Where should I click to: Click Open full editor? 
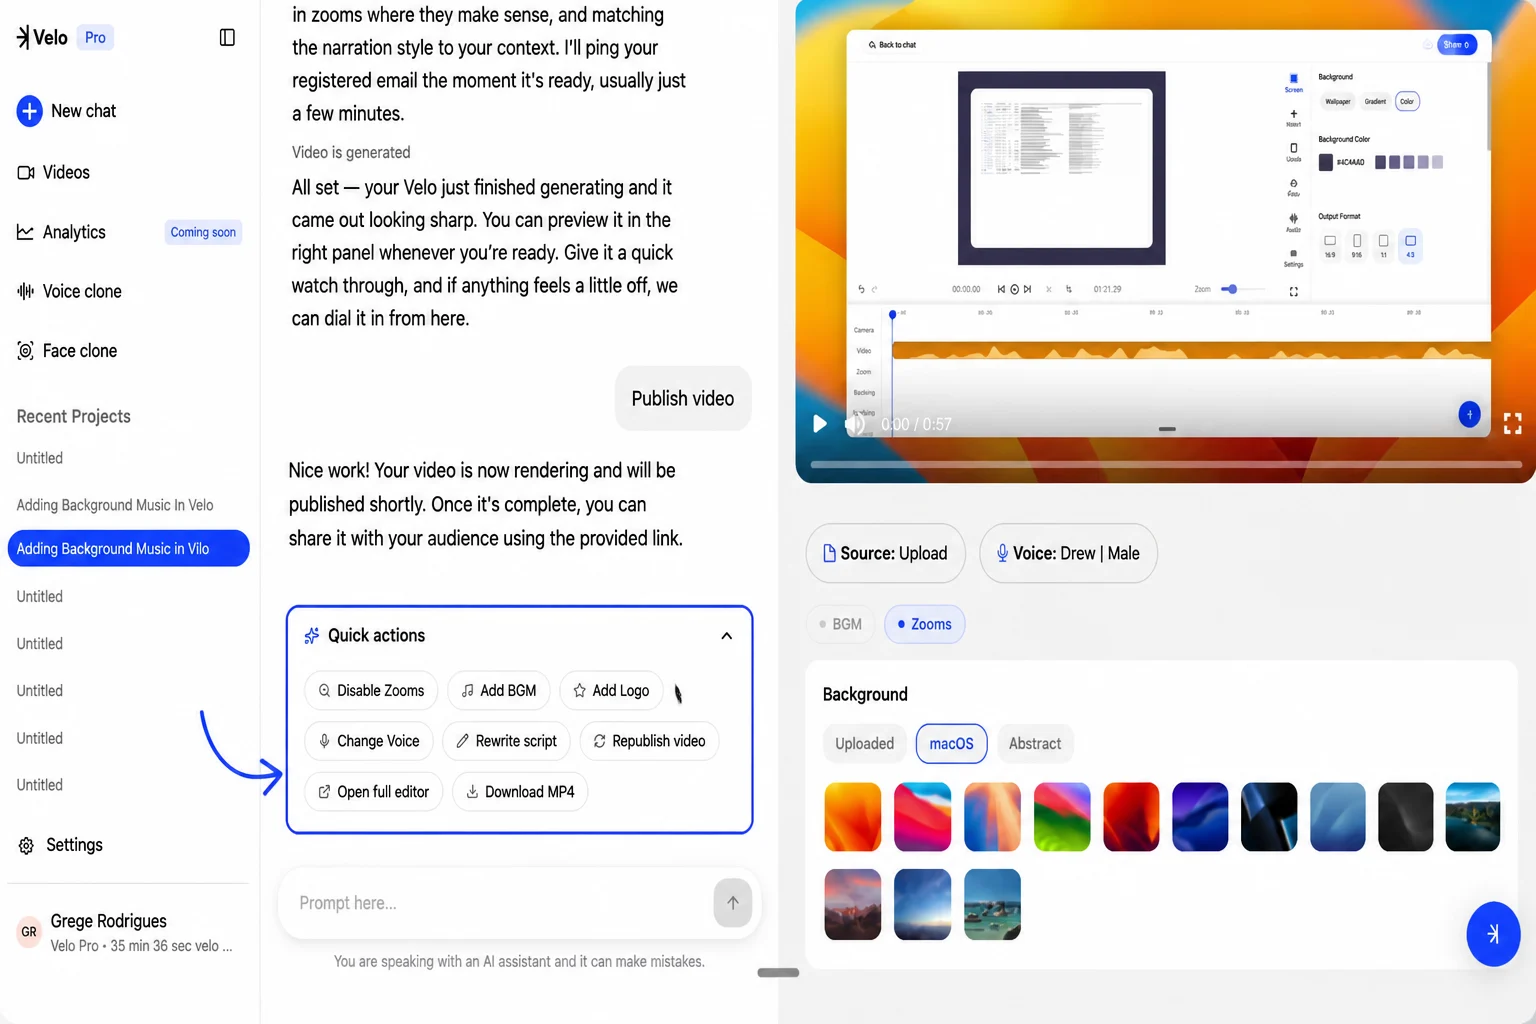click(x=373, y=792)
